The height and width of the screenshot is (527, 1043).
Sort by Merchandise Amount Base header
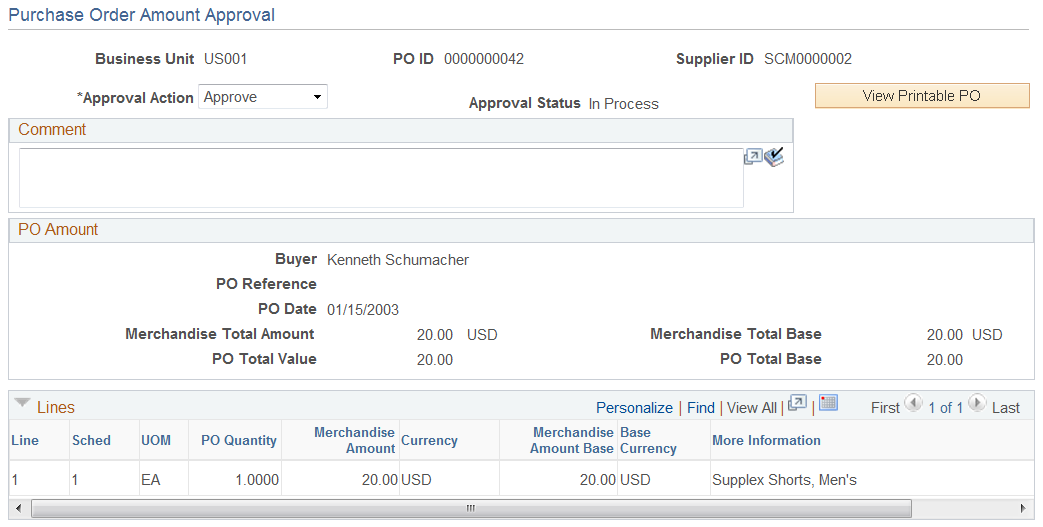coord(571,440)
